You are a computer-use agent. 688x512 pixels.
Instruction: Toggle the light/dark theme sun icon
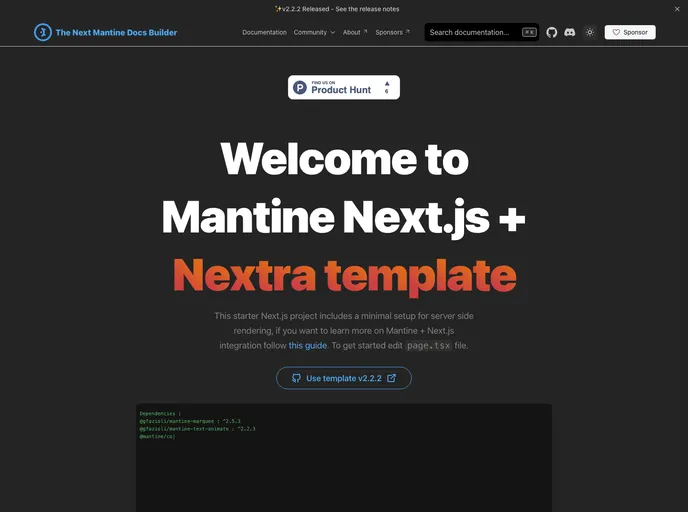coord(590,32)
